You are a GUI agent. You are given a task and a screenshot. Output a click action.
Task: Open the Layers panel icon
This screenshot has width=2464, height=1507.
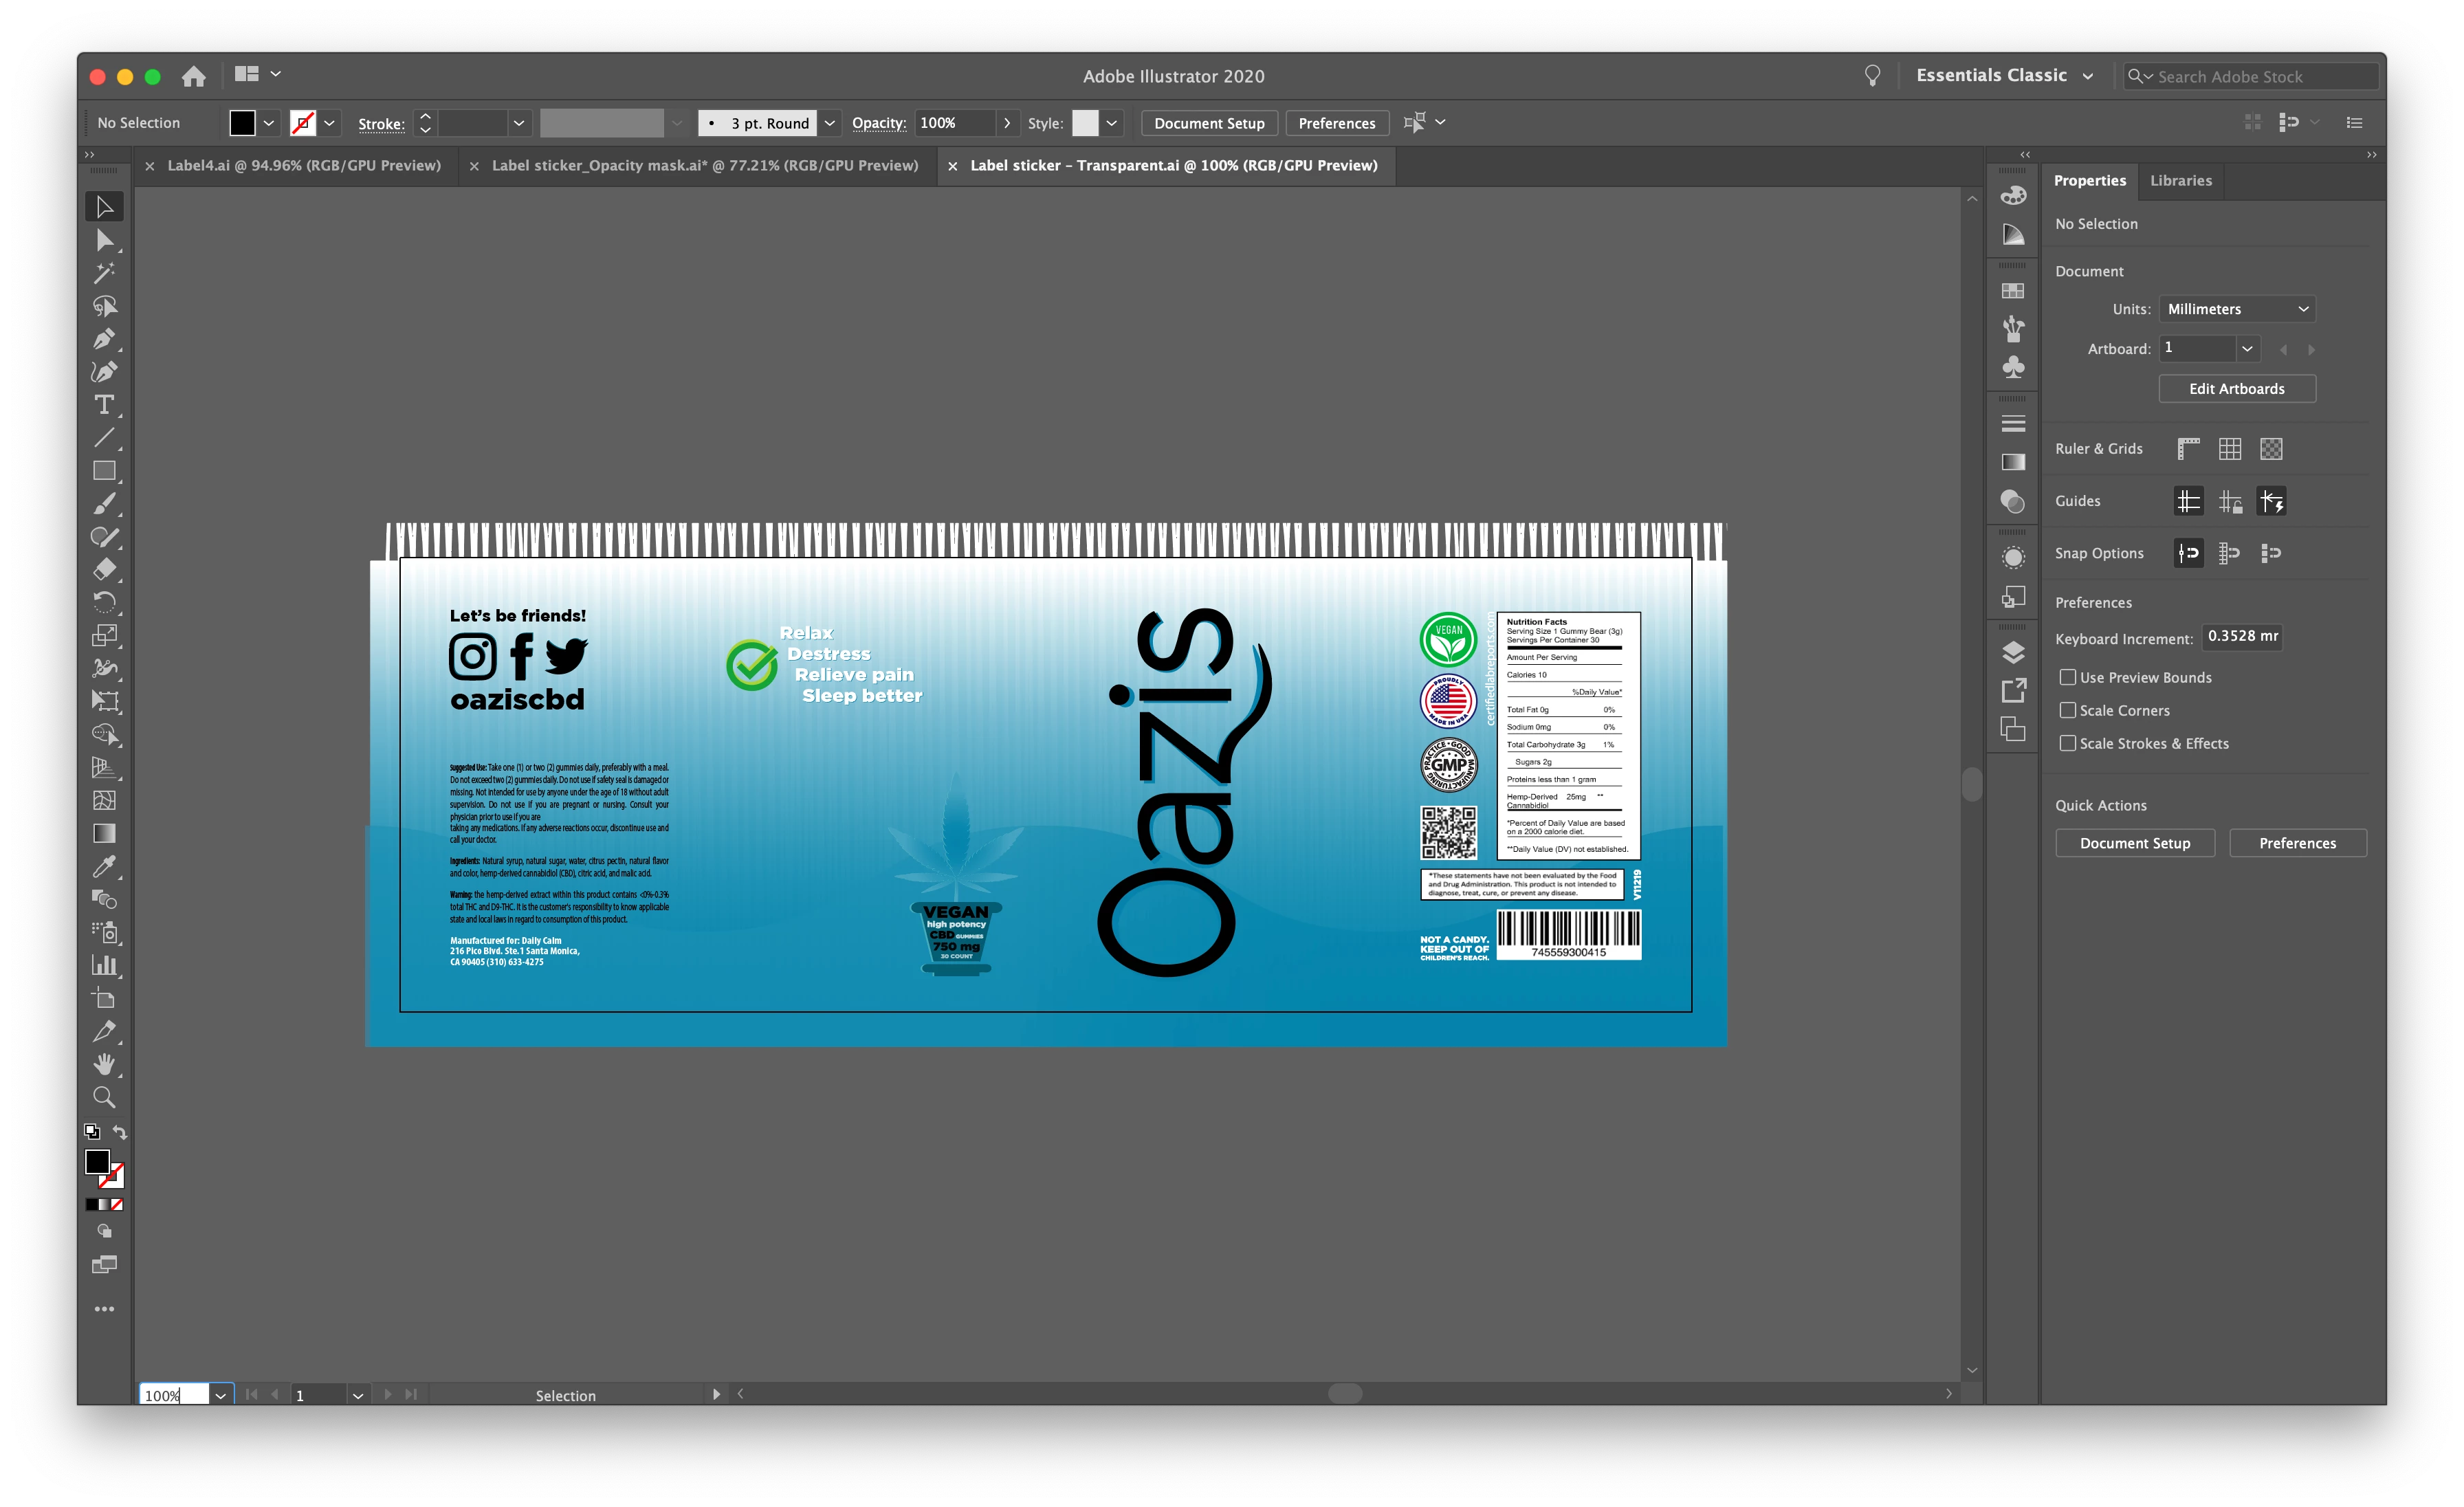coord(2013,652)
